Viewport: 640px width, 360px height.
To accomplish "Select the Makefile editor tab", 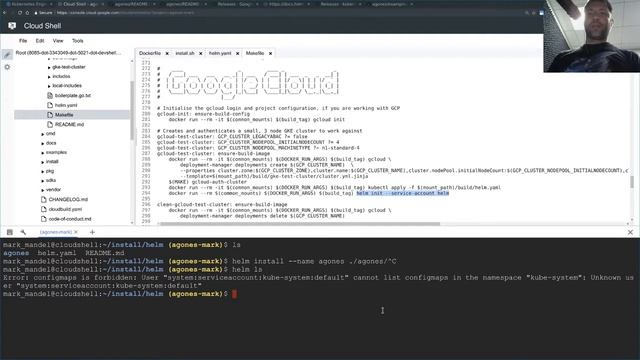I will click(255, 53).
